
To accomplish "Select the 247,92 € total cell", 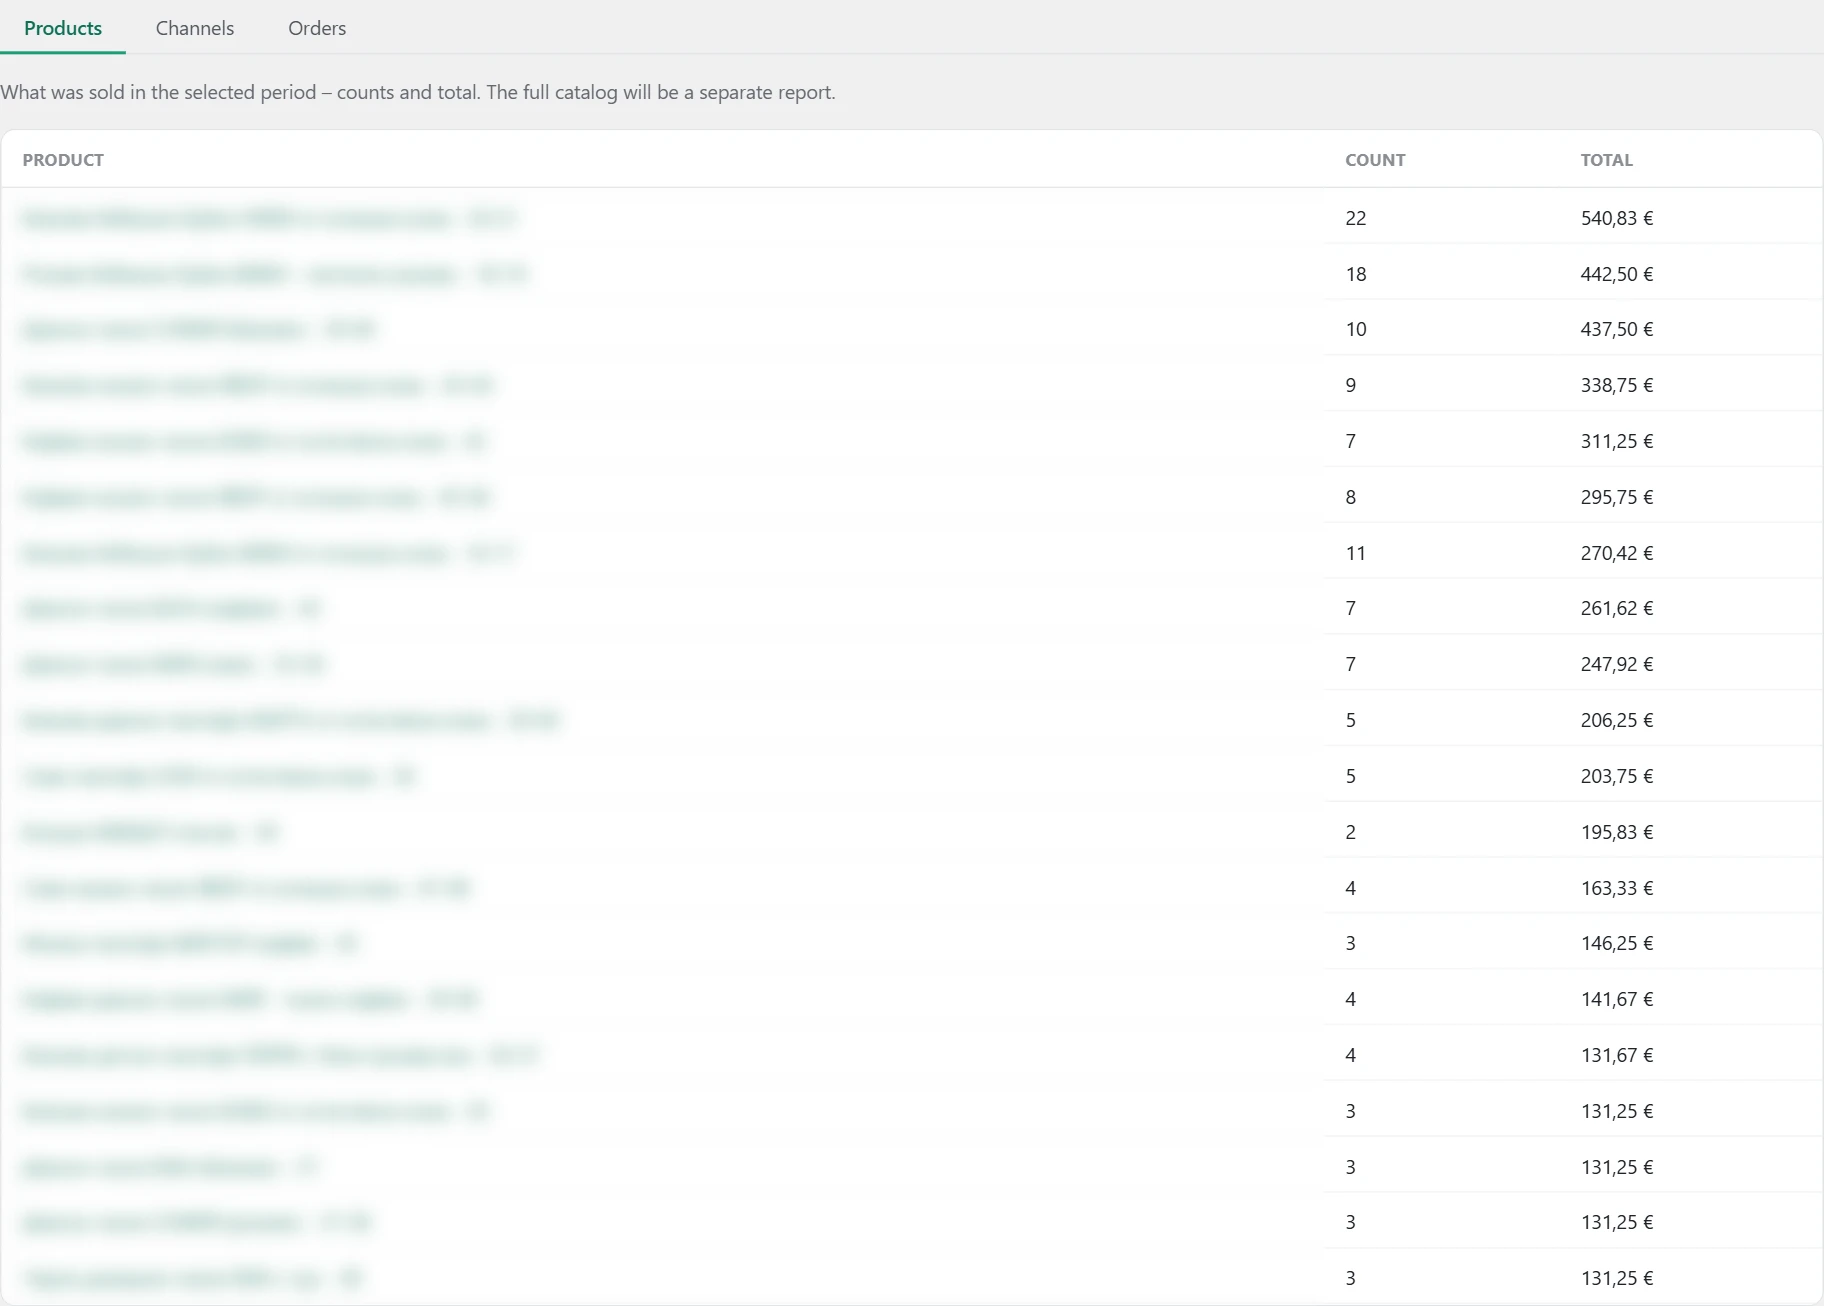I will 1617,664.
